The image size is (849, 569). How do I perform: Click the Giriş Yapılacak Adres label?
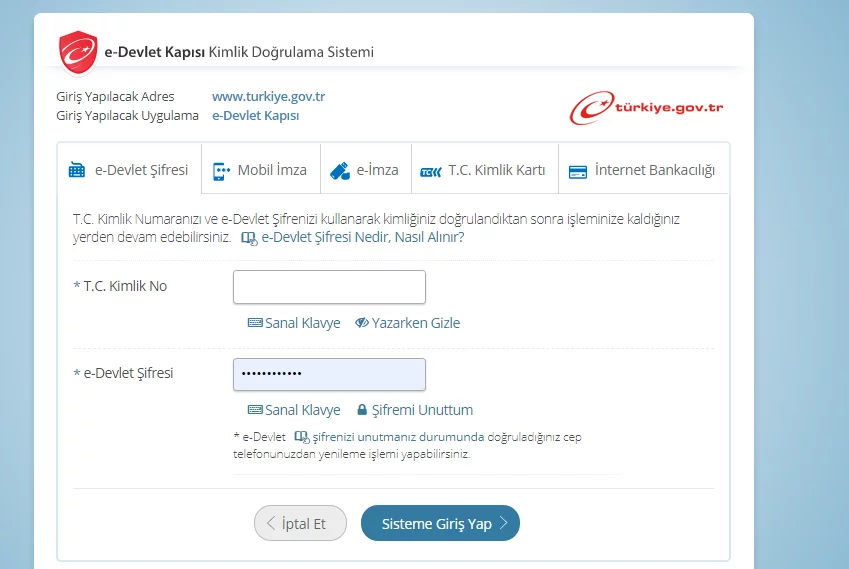115,96
